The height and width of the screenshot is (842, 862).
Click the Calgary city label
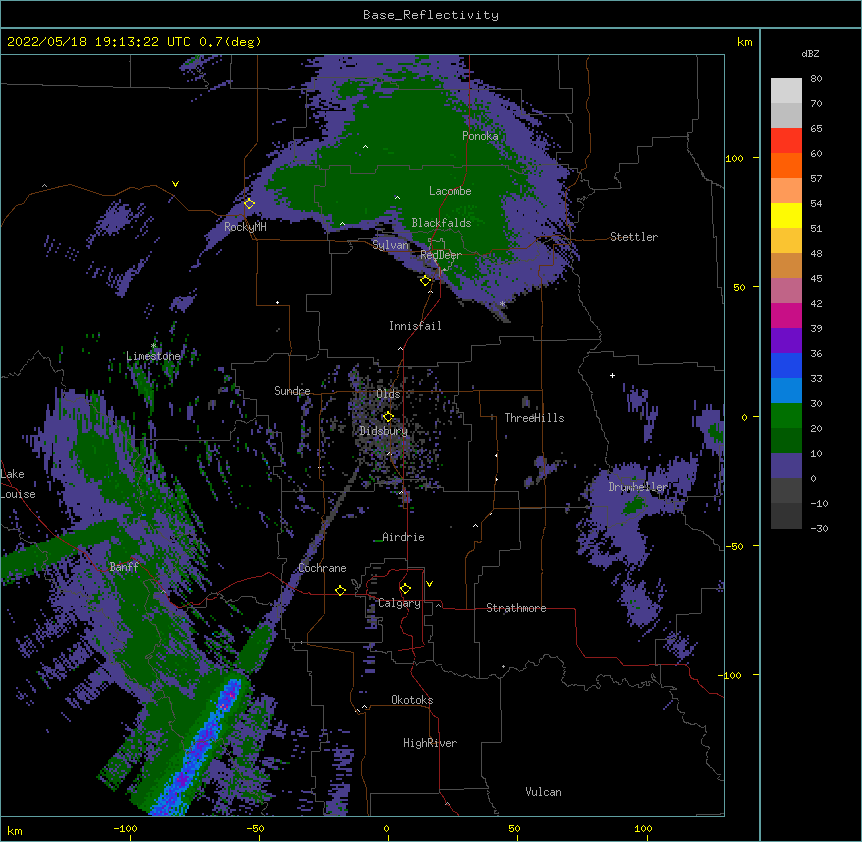coord(399,603)
